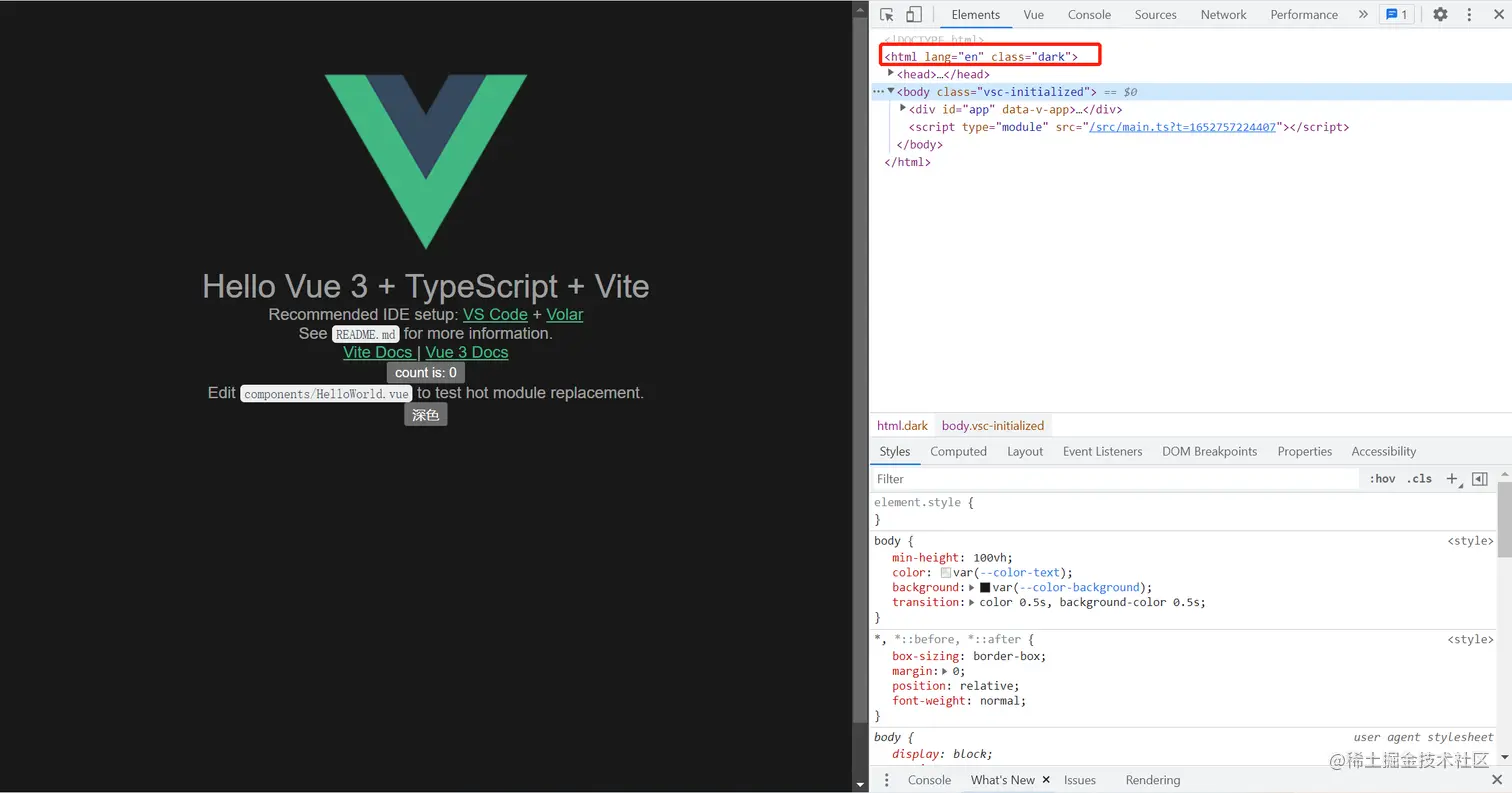Open the background color swatch picker
Screen dimensions: 1512x793
tap(985, 588)
